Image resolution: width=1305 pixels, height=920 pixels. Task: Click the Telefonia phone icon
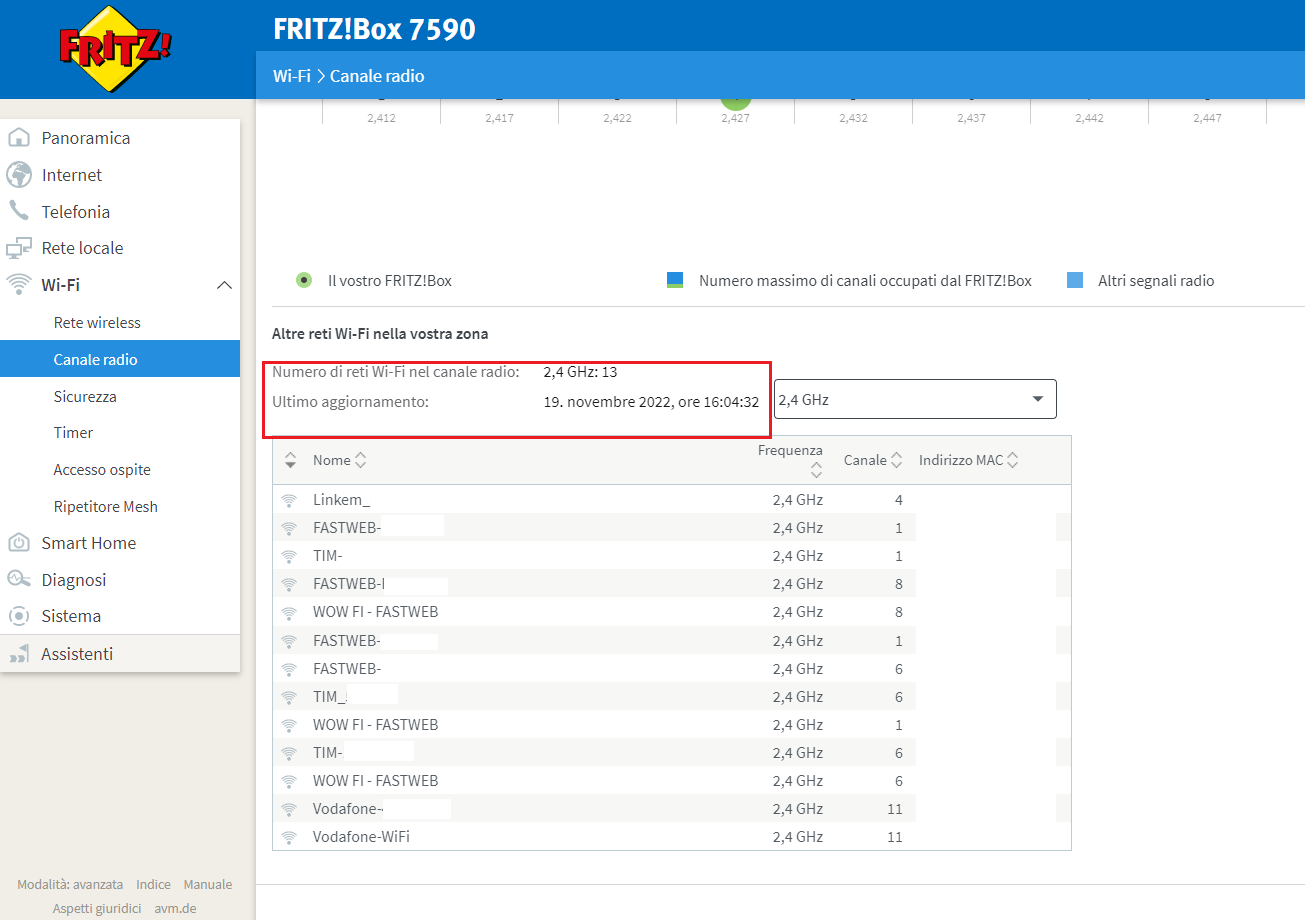point(19,211)
